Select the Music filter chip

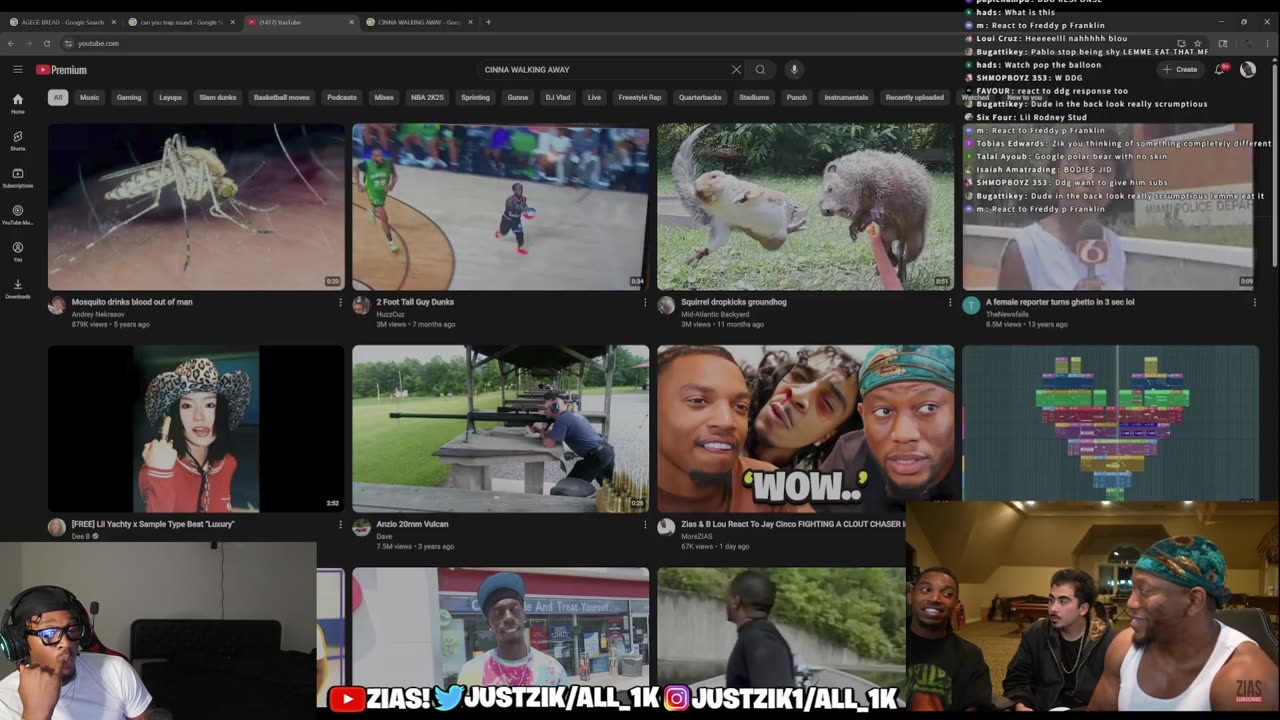tap(89, 98)
